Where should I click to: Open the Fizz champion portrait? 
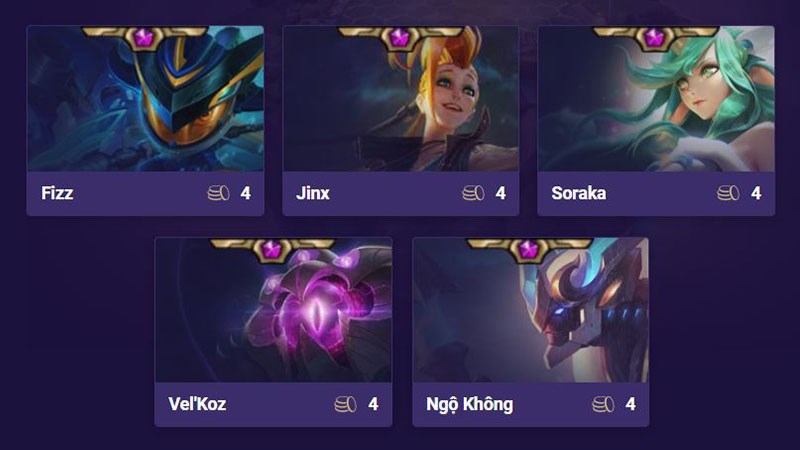tap(145, 98)
